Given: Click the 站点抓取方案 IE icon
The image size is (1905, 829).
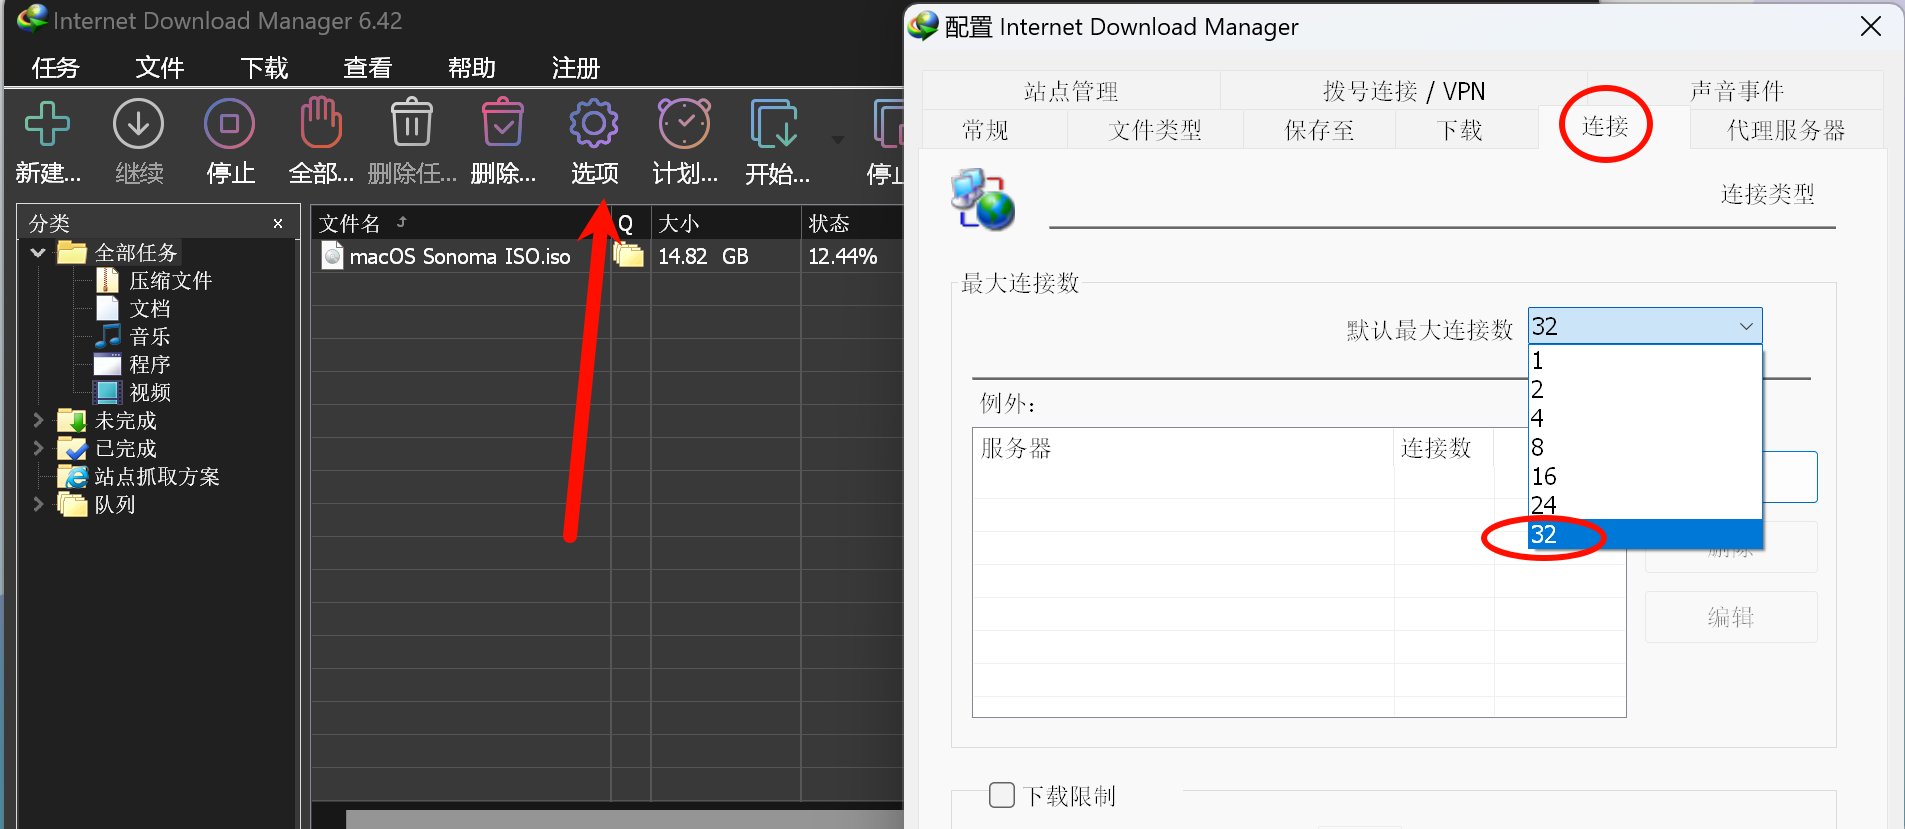Looking at the screenshot, I should 72,476.
